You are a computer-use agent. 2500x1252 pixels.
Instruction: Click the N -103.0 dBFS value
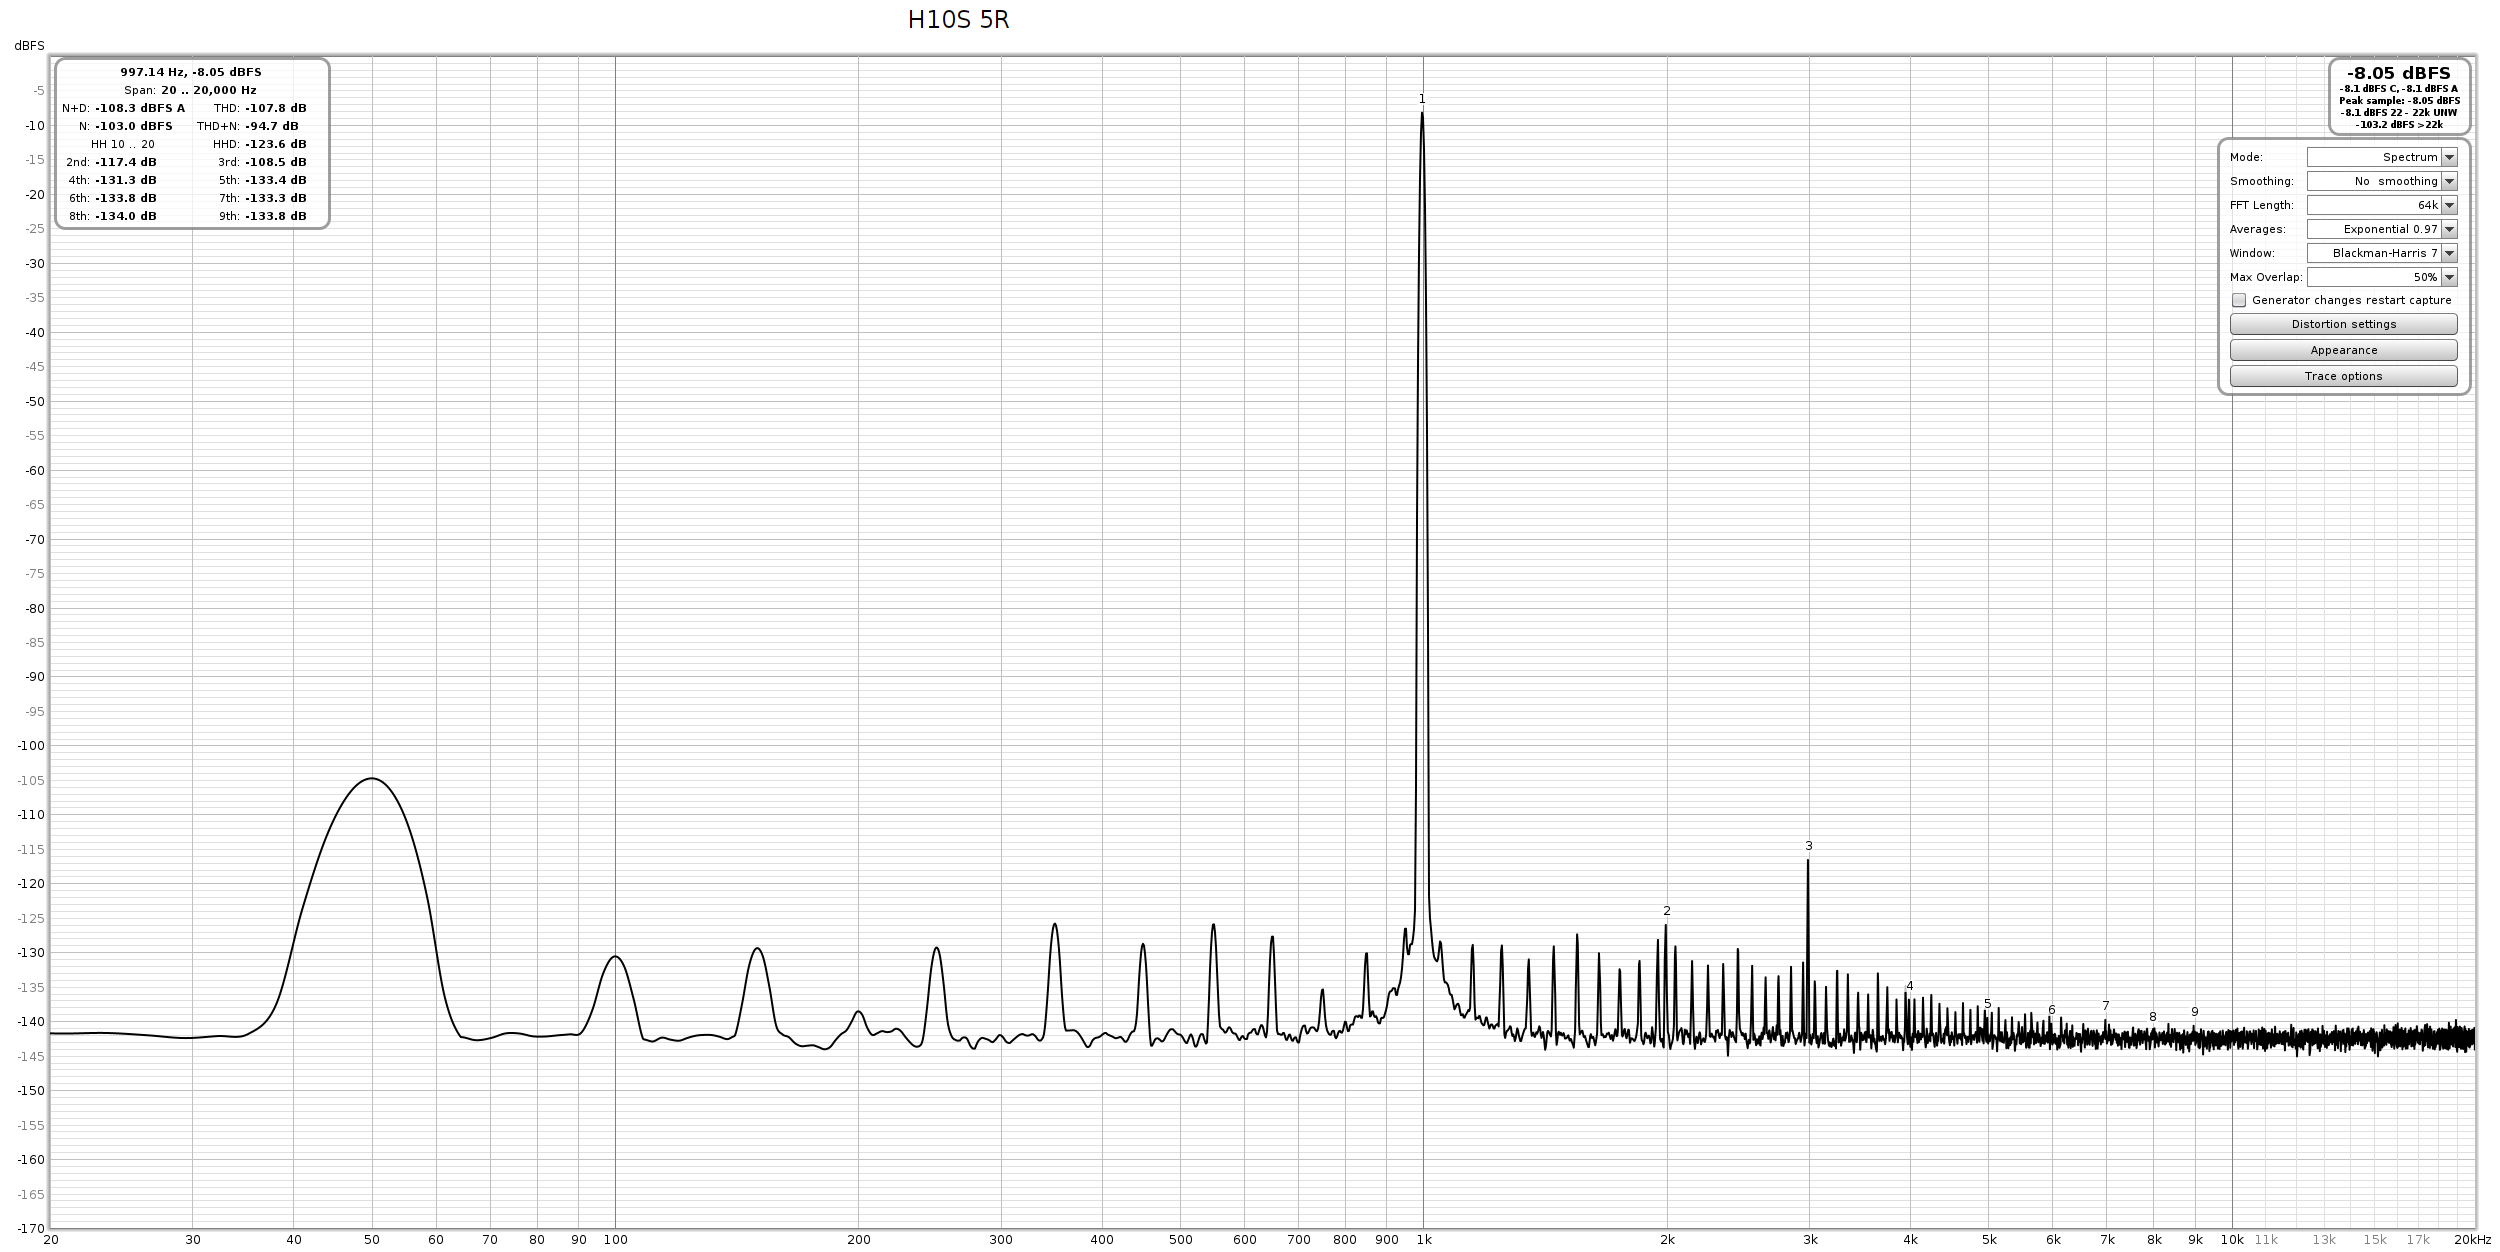coord(133,126)
